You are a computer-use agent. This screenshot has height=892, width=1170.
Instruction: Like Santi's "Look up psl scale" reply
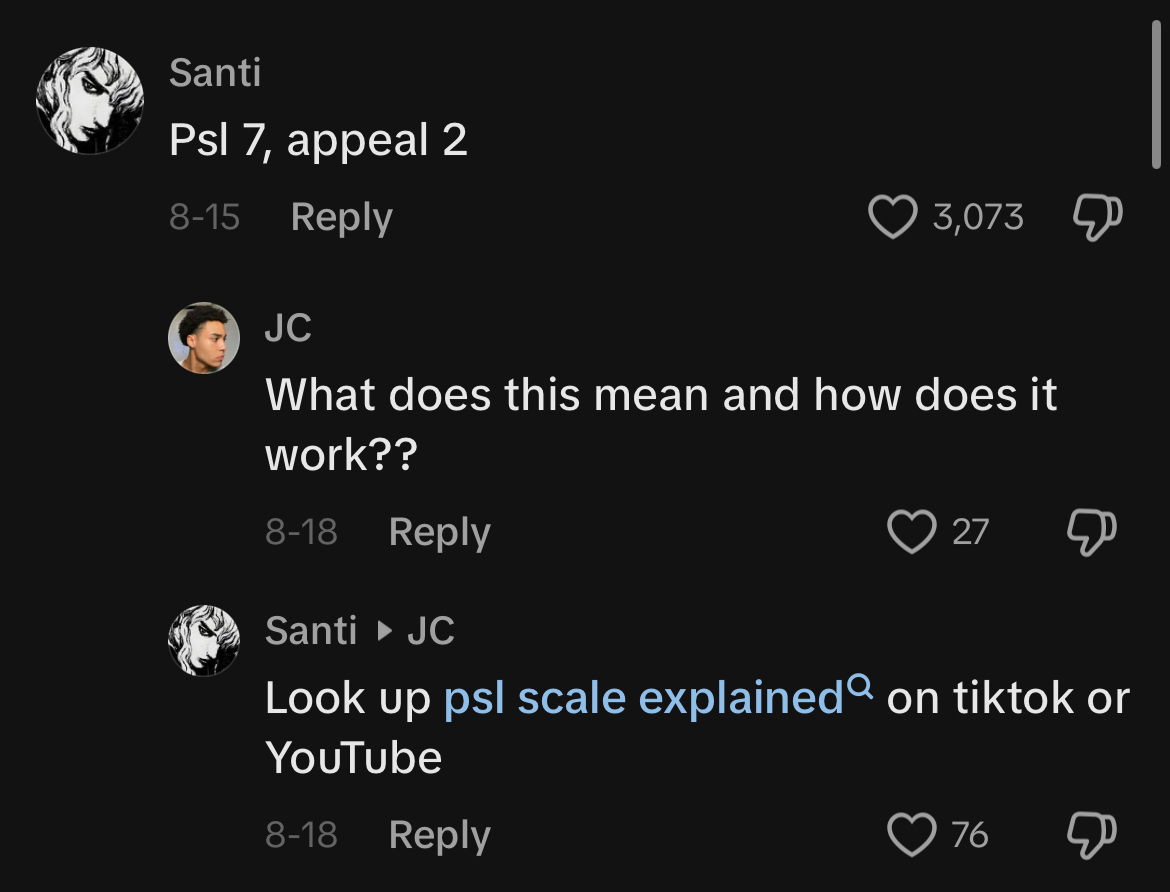click(x=911, y=834)
